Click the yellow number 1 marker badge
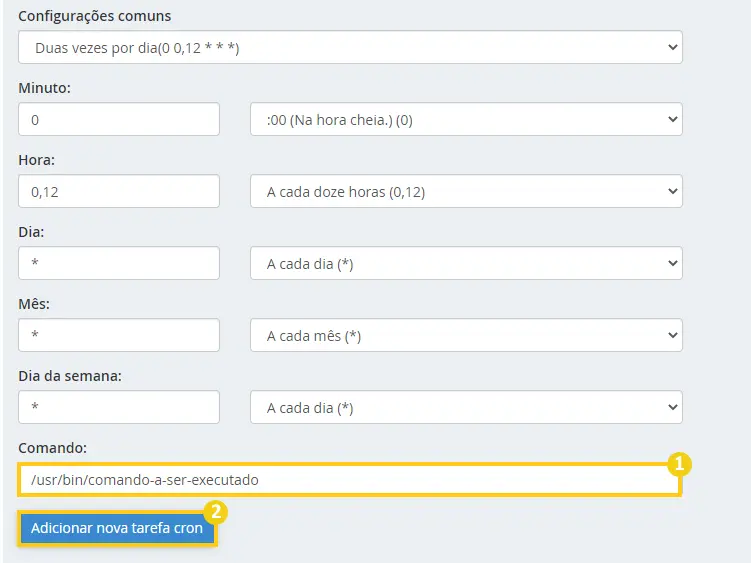Image resolution: width=751 pixels, height=563 pixels. [x=679, y=464]
